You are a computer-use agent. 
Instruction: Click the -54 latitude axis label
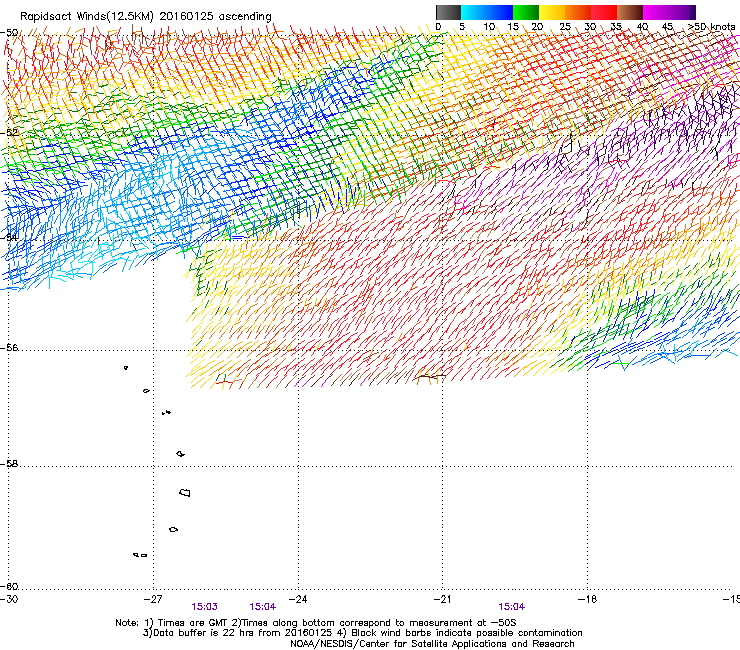point(9,237)
